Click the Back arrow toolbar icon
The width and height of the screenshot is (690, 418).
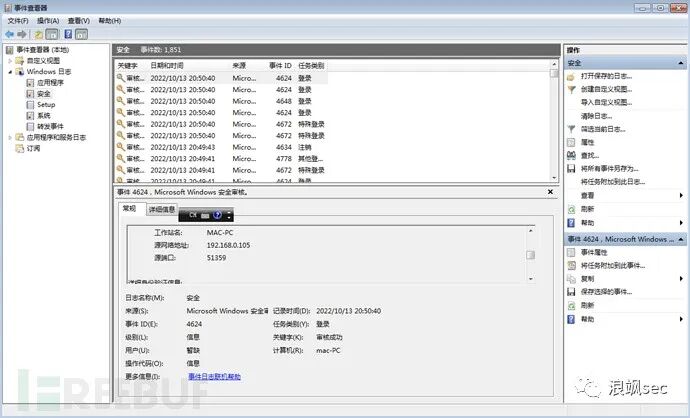[9, 34]
